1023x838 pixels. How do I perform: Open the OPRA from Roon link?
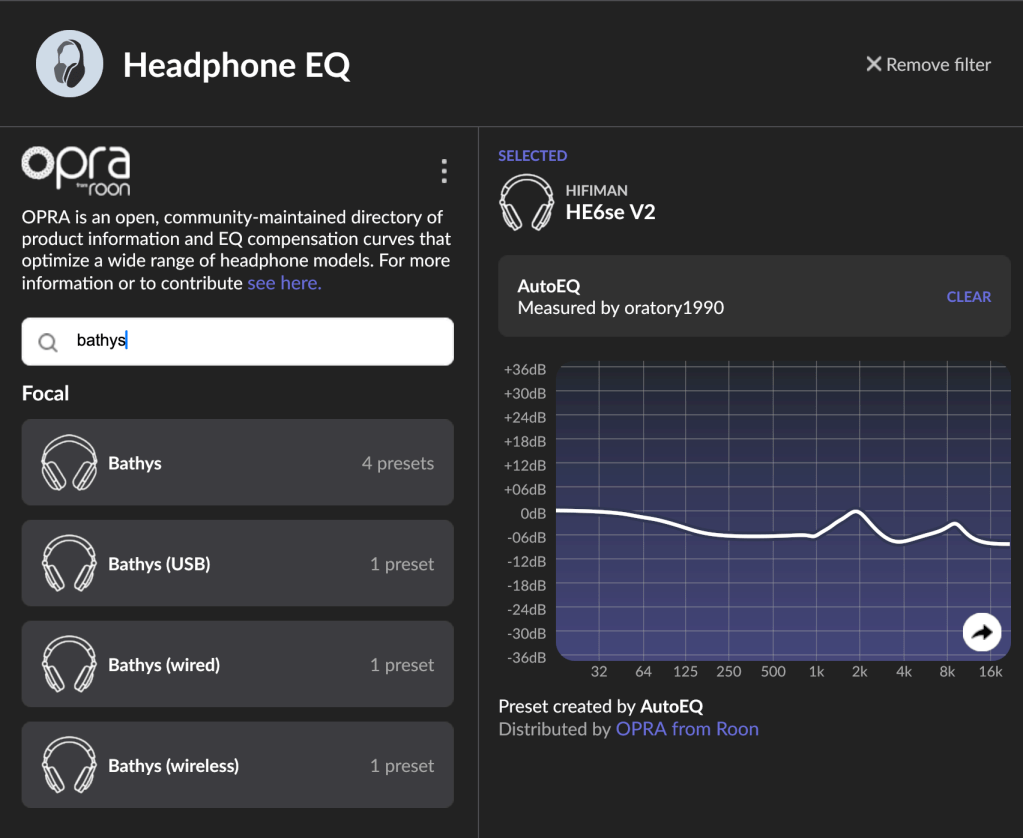687,729
